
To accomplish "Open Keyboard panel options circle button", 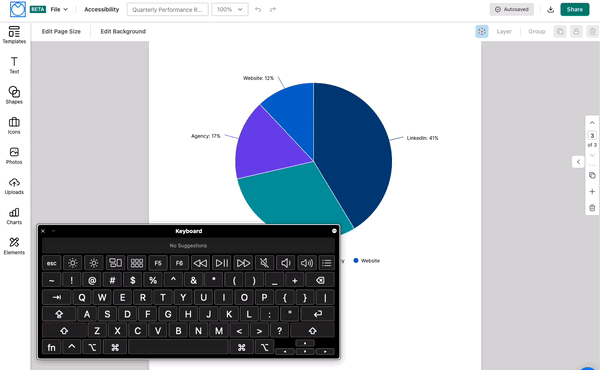I will point(334,231).
